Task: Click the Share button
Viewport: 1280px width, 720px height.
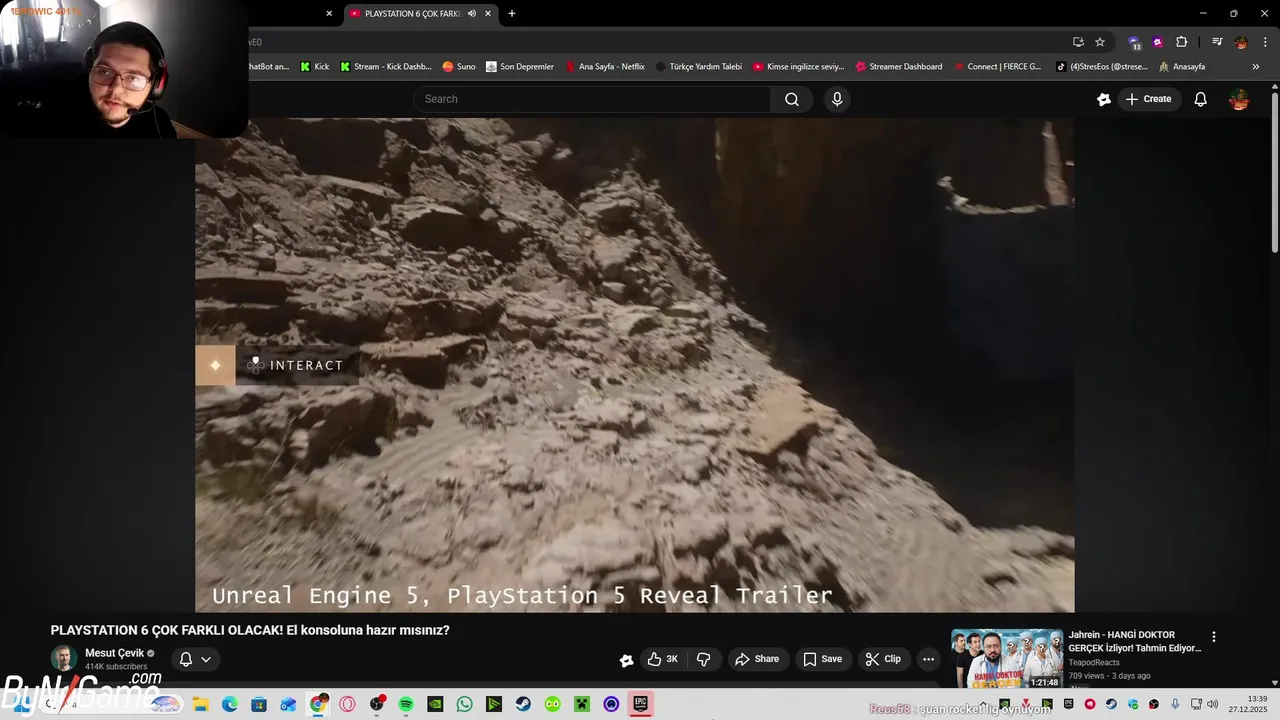Action: click(x=757, y=659)
